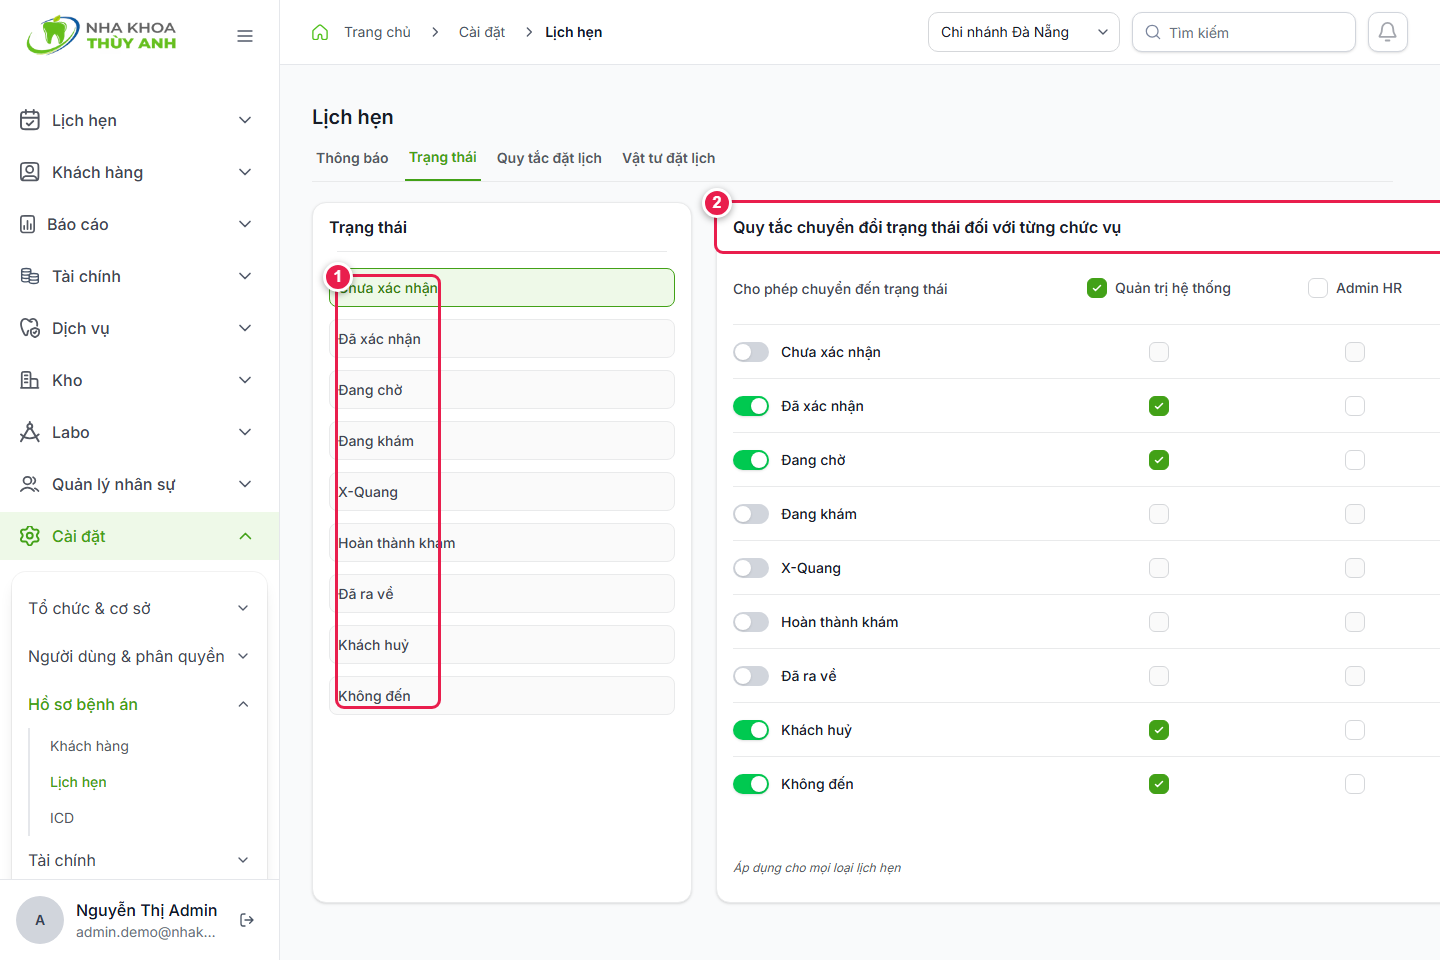Click the Cài đặt breadcrumb link
Viewport: 1440px width, 960px height.
(x=482, y=32)
